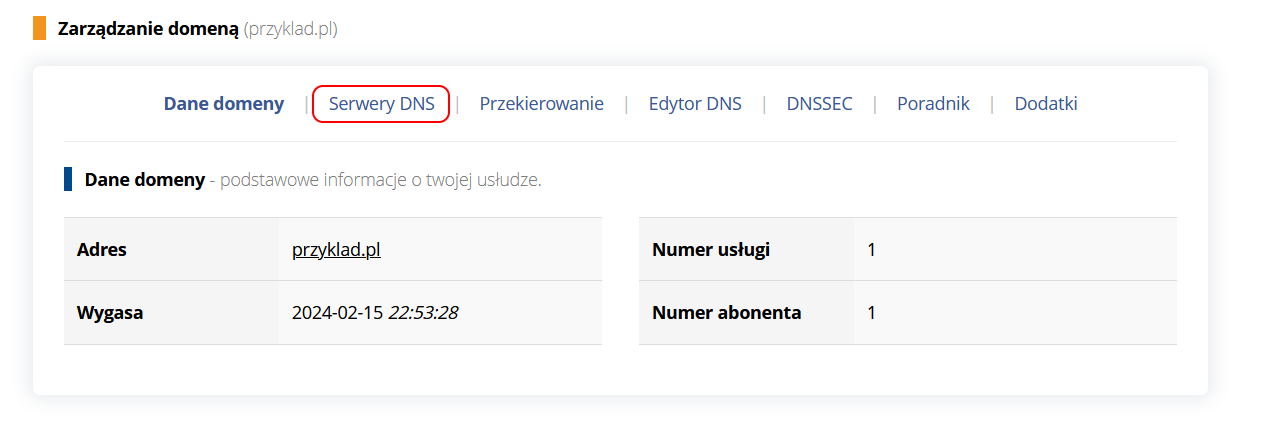Click the bold Dane domeny section heading
The width and height of the screenshot is (1261, 432).
point(144,181)
